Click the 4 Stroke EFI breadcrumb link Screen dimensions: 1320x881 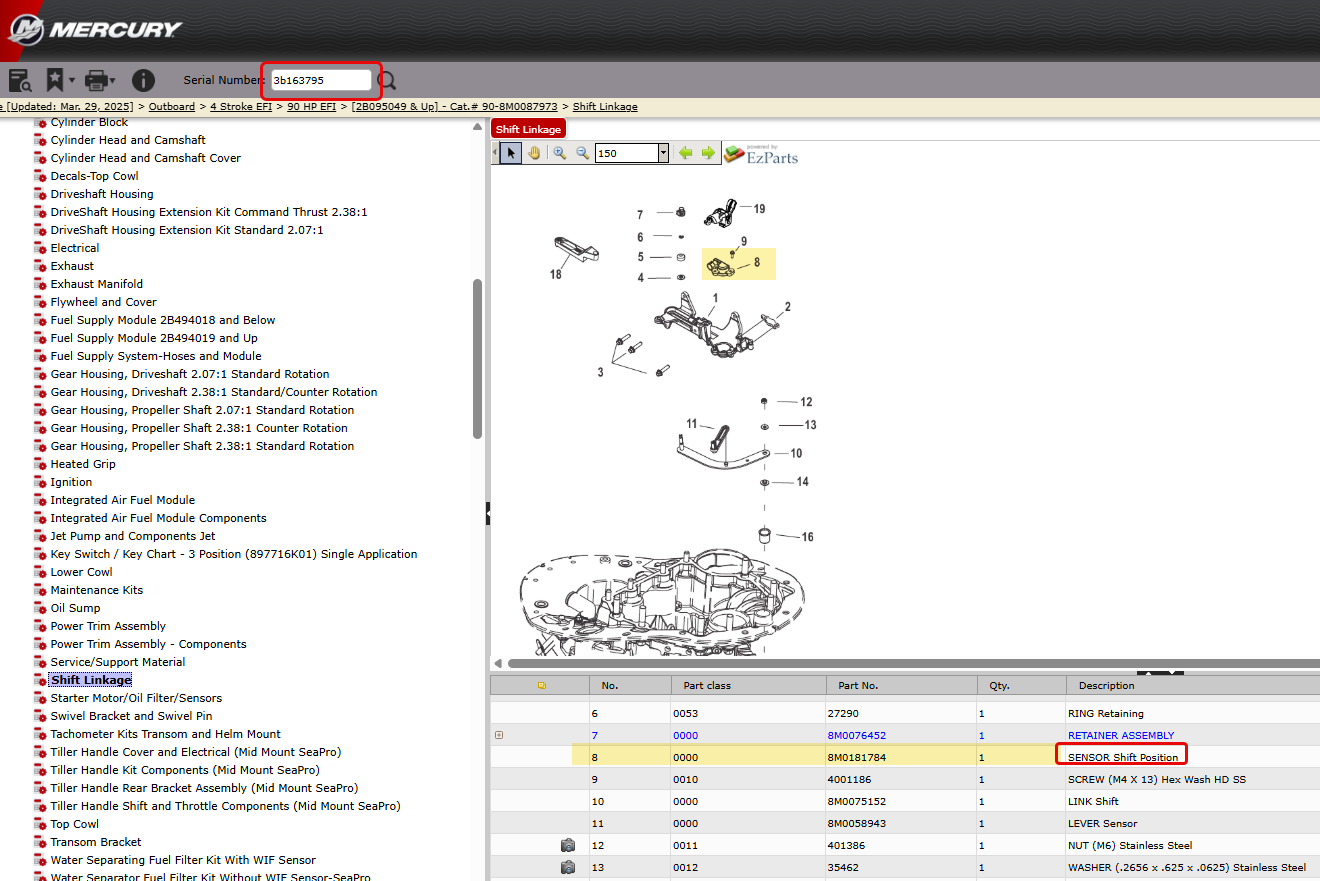[x=241, y=106]
